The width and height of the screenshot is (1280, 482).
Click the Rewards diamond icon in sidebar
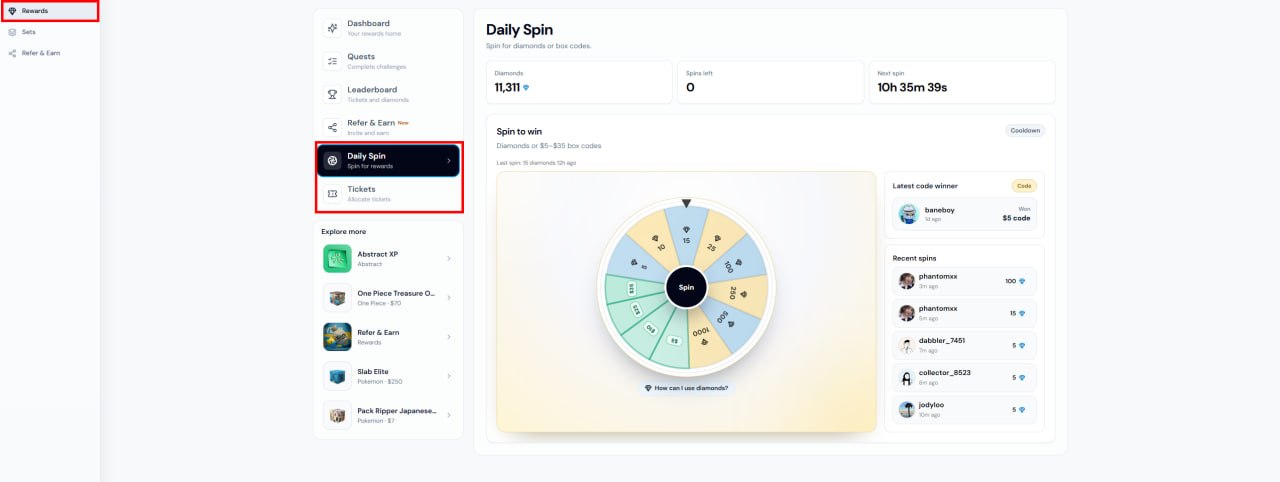coord(12,11)
